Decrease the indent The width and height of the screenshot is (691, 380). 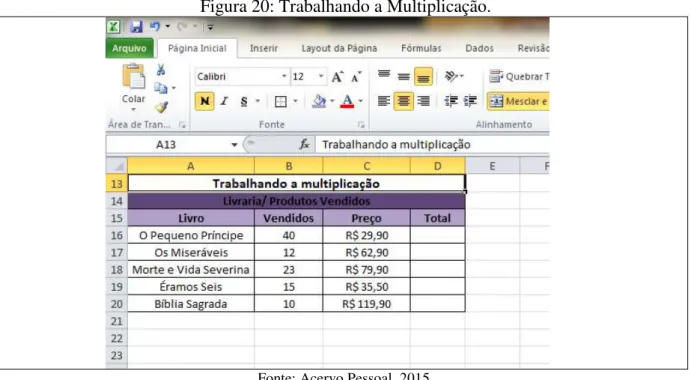[451, 101]
